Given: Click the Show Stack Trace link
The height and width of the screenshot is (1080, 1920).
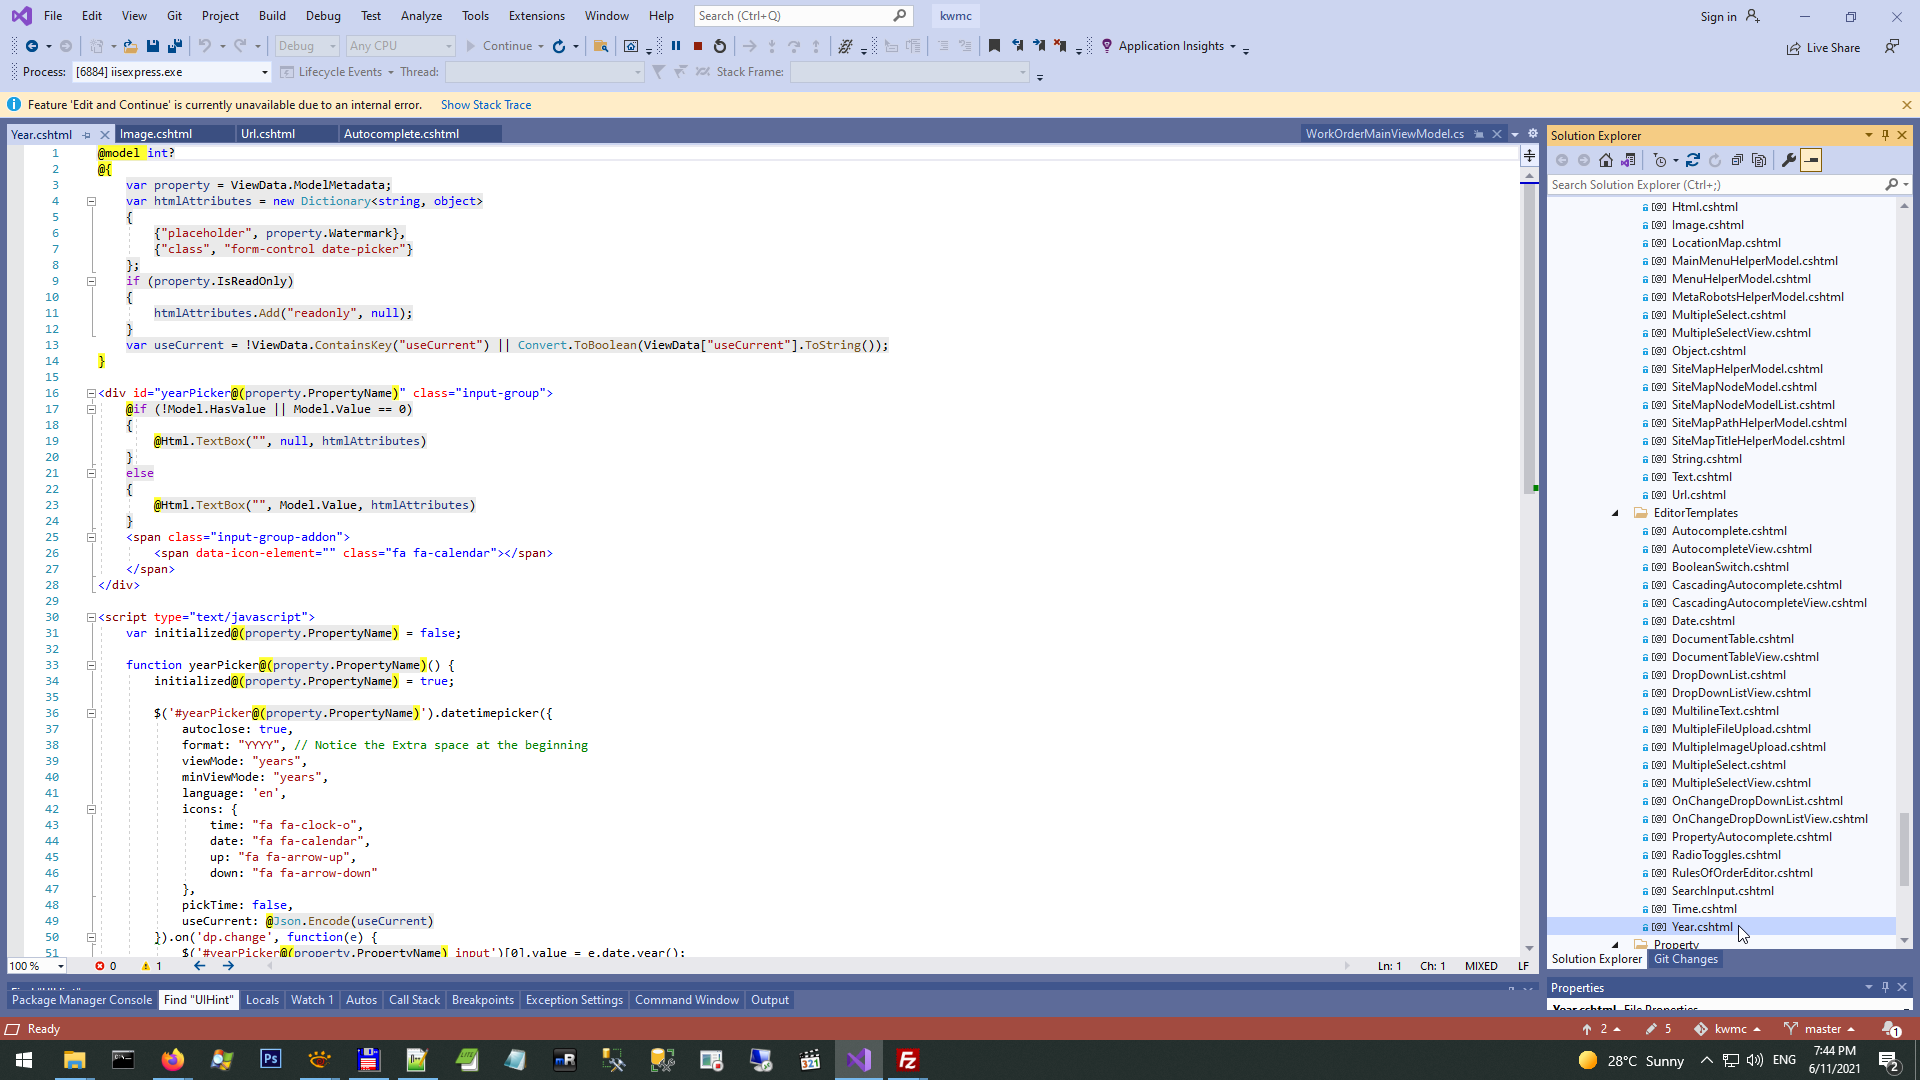Looking at the screenshot, I should (x=486, y=105).
